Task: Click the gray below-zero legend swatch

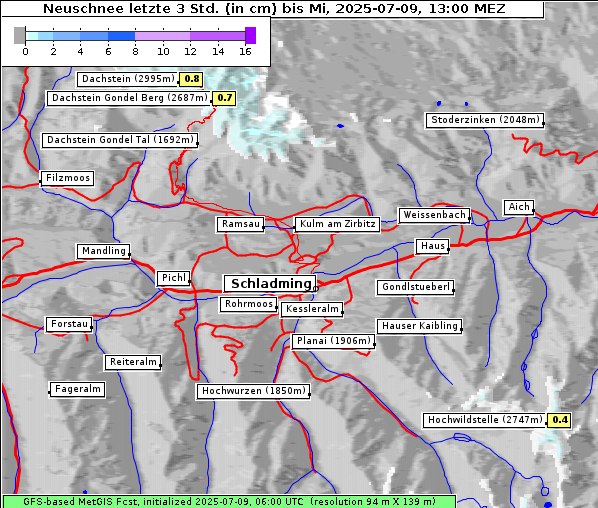Action: tap(19, 35)
